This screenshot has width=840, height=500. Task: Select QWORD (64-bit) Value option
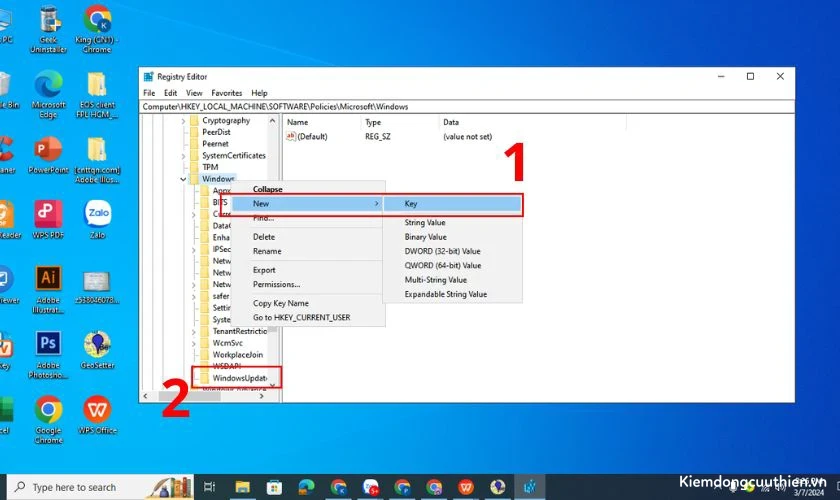click(453, 266)
